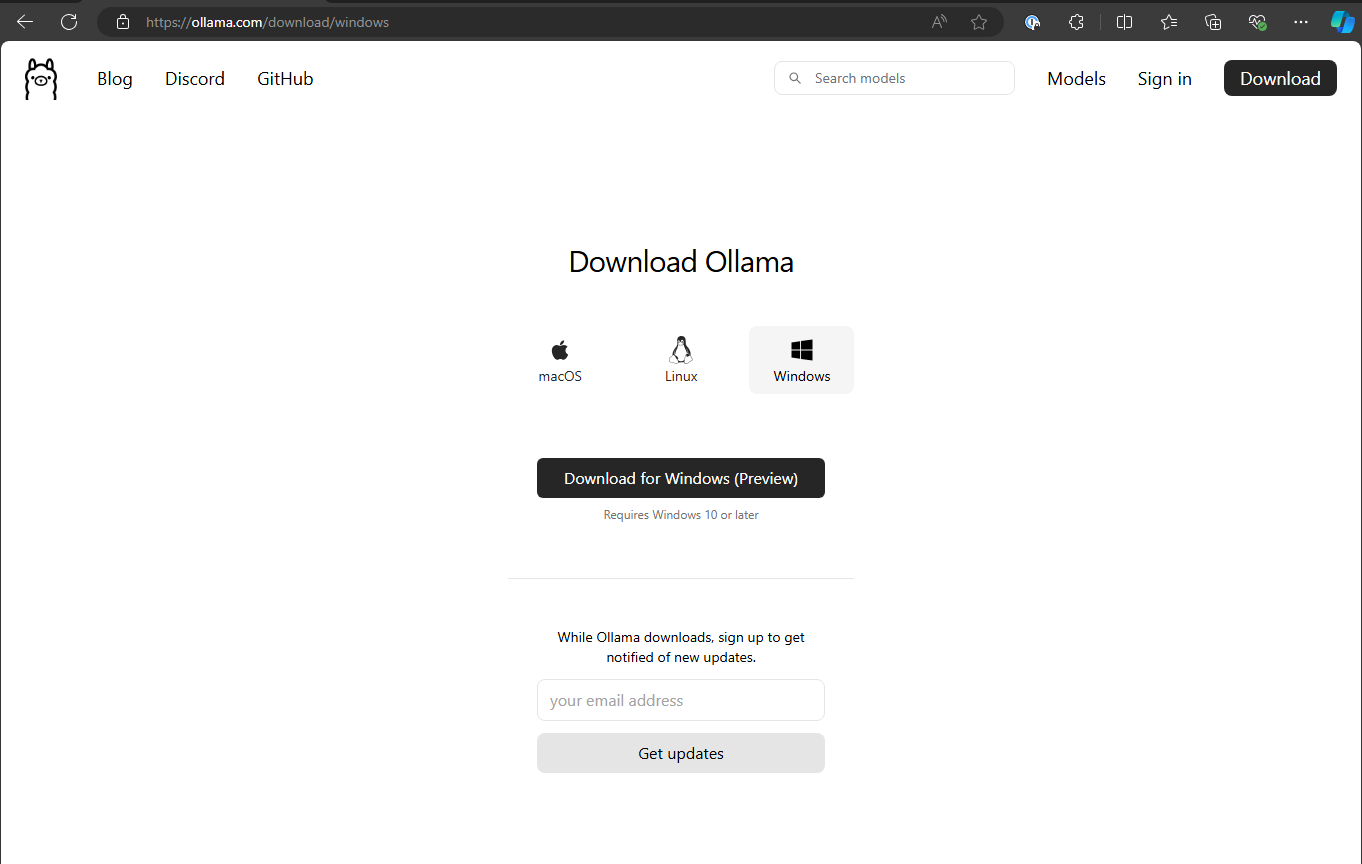This screenshot has height=864, width=1362.
Task: Browse the Models page
Action: pos(1076,79)
